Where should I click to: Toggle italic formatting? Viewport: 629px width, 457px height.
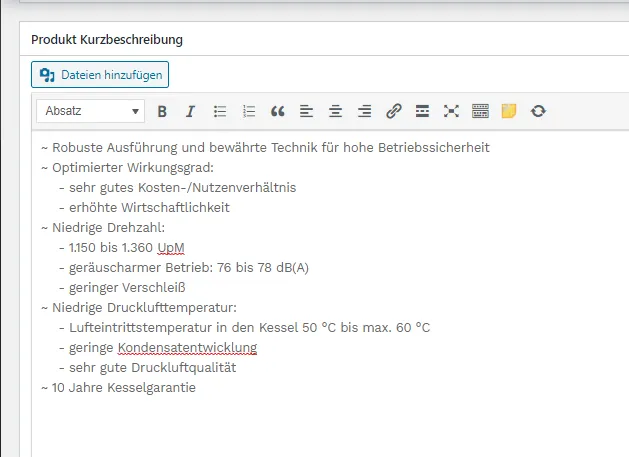coord(191,111)
